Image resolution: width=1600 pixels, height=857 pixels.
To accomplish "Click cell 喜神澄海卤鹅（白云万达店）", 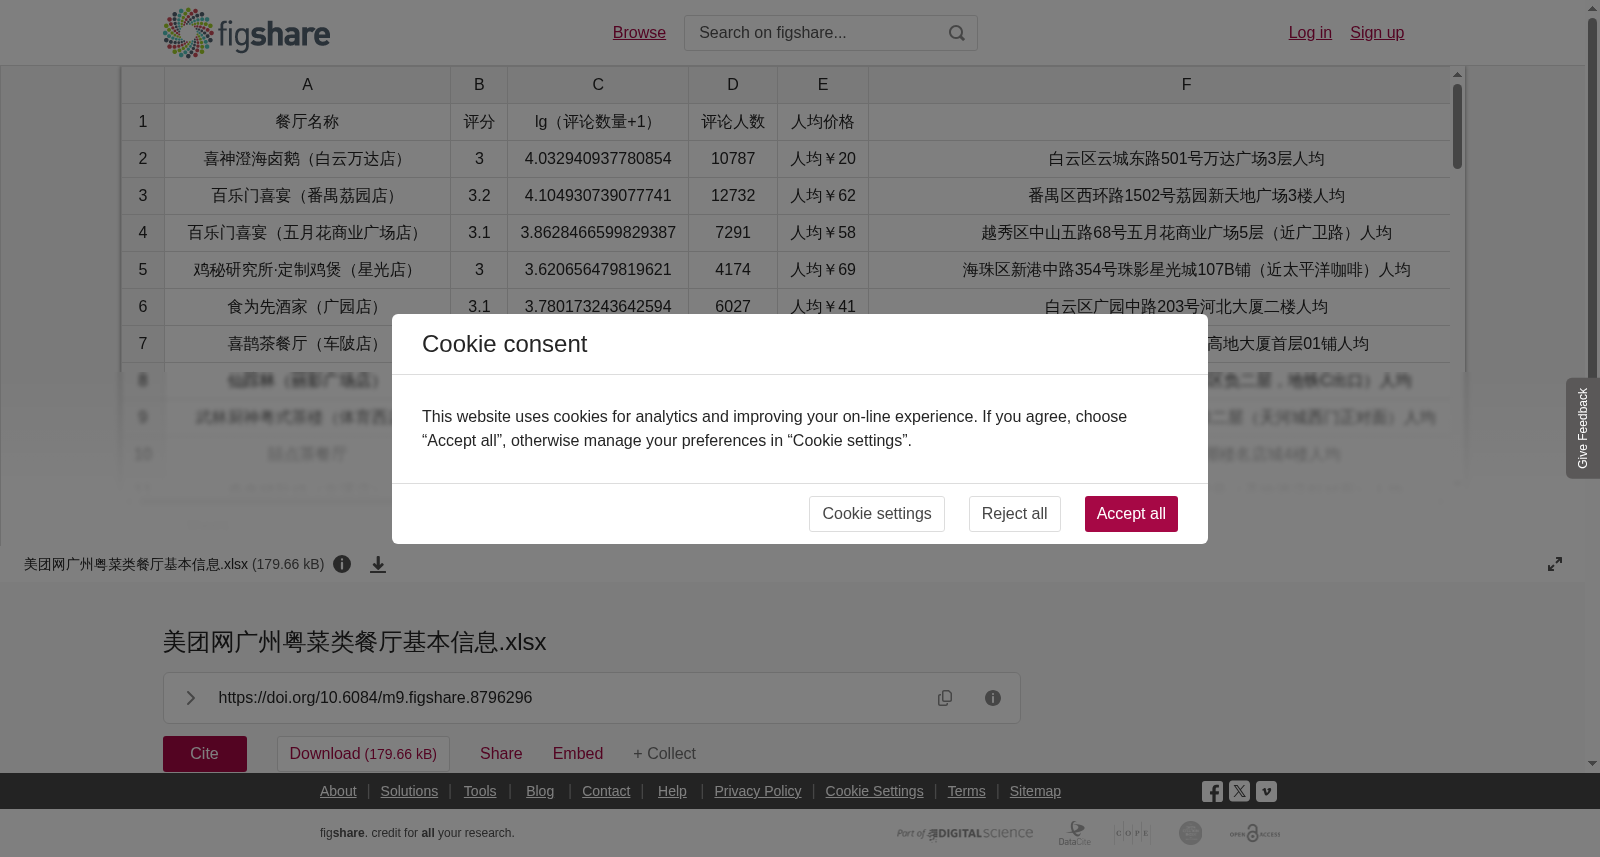I will click(x=307, y=159).
